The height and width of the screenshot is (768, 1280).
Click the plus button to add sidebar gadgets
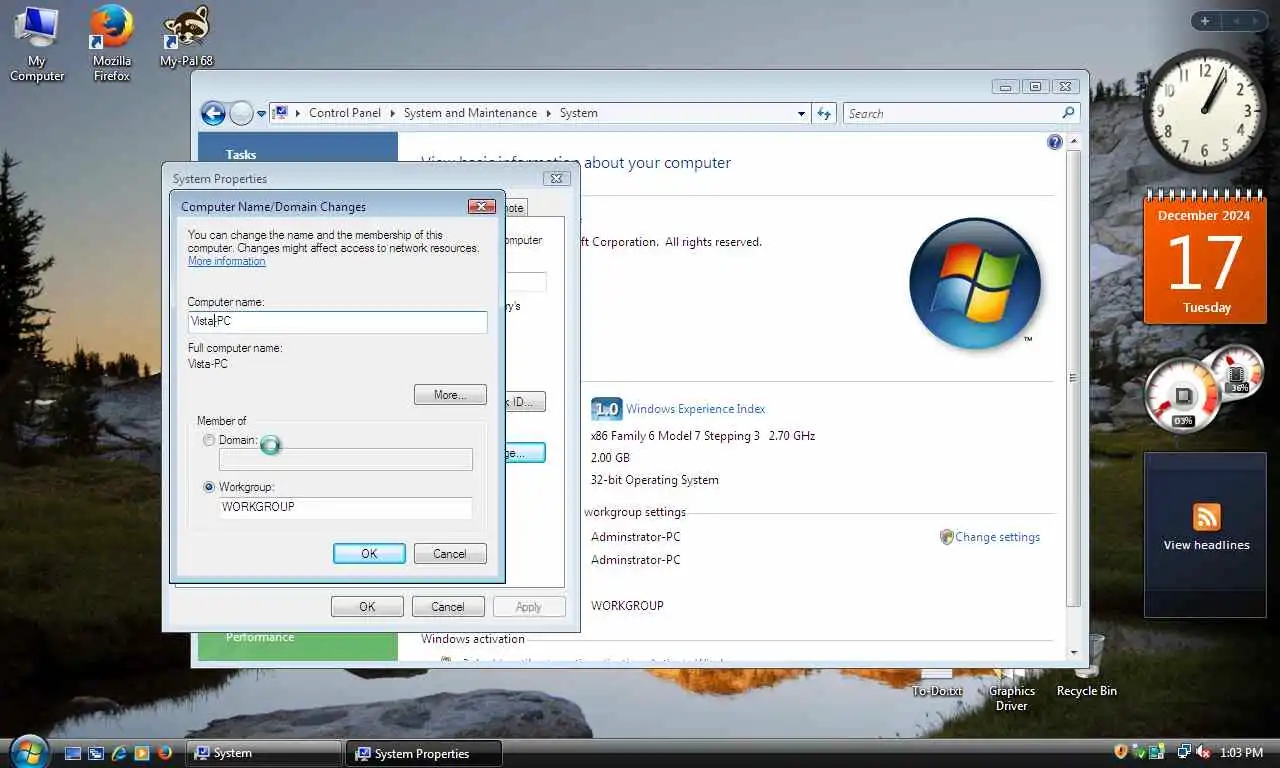[x=1205, y=21]
